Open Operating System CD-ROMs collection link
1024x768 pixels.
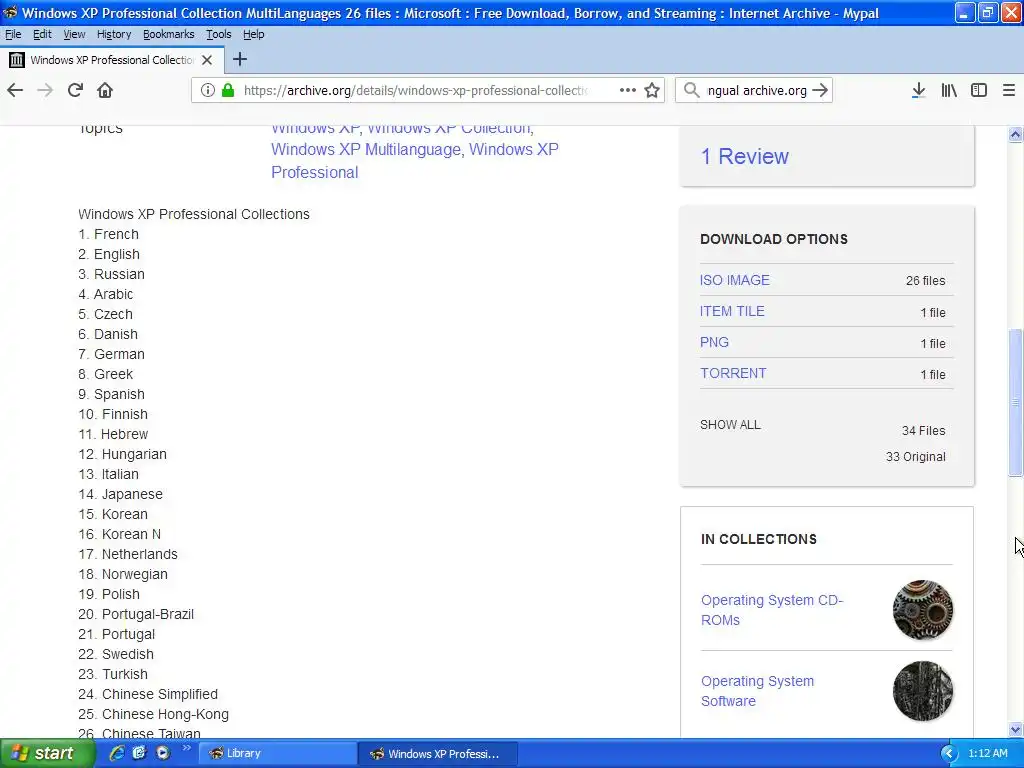(772, 610)
